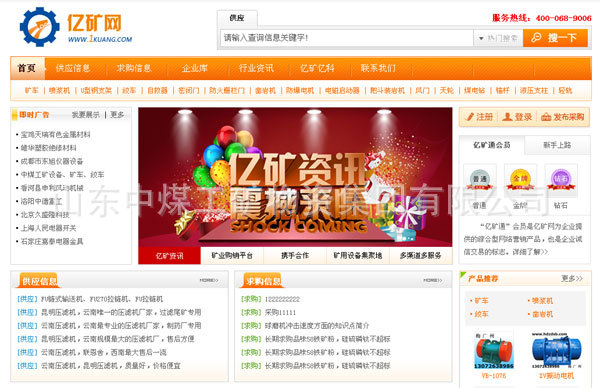This screenshot has width=600, height=388.
Task: Click the 登录 button
Action: tap(517, 117)
